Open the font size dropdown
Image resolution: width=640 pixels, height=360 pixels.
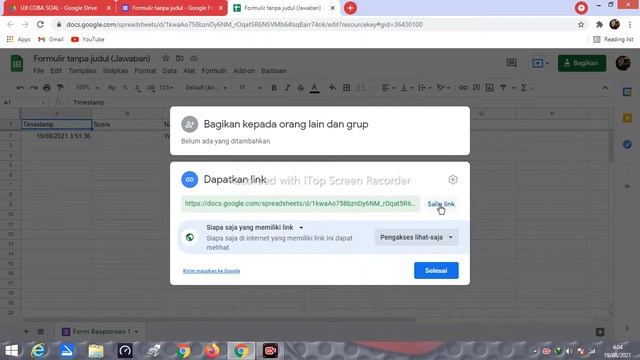(250, 88)
